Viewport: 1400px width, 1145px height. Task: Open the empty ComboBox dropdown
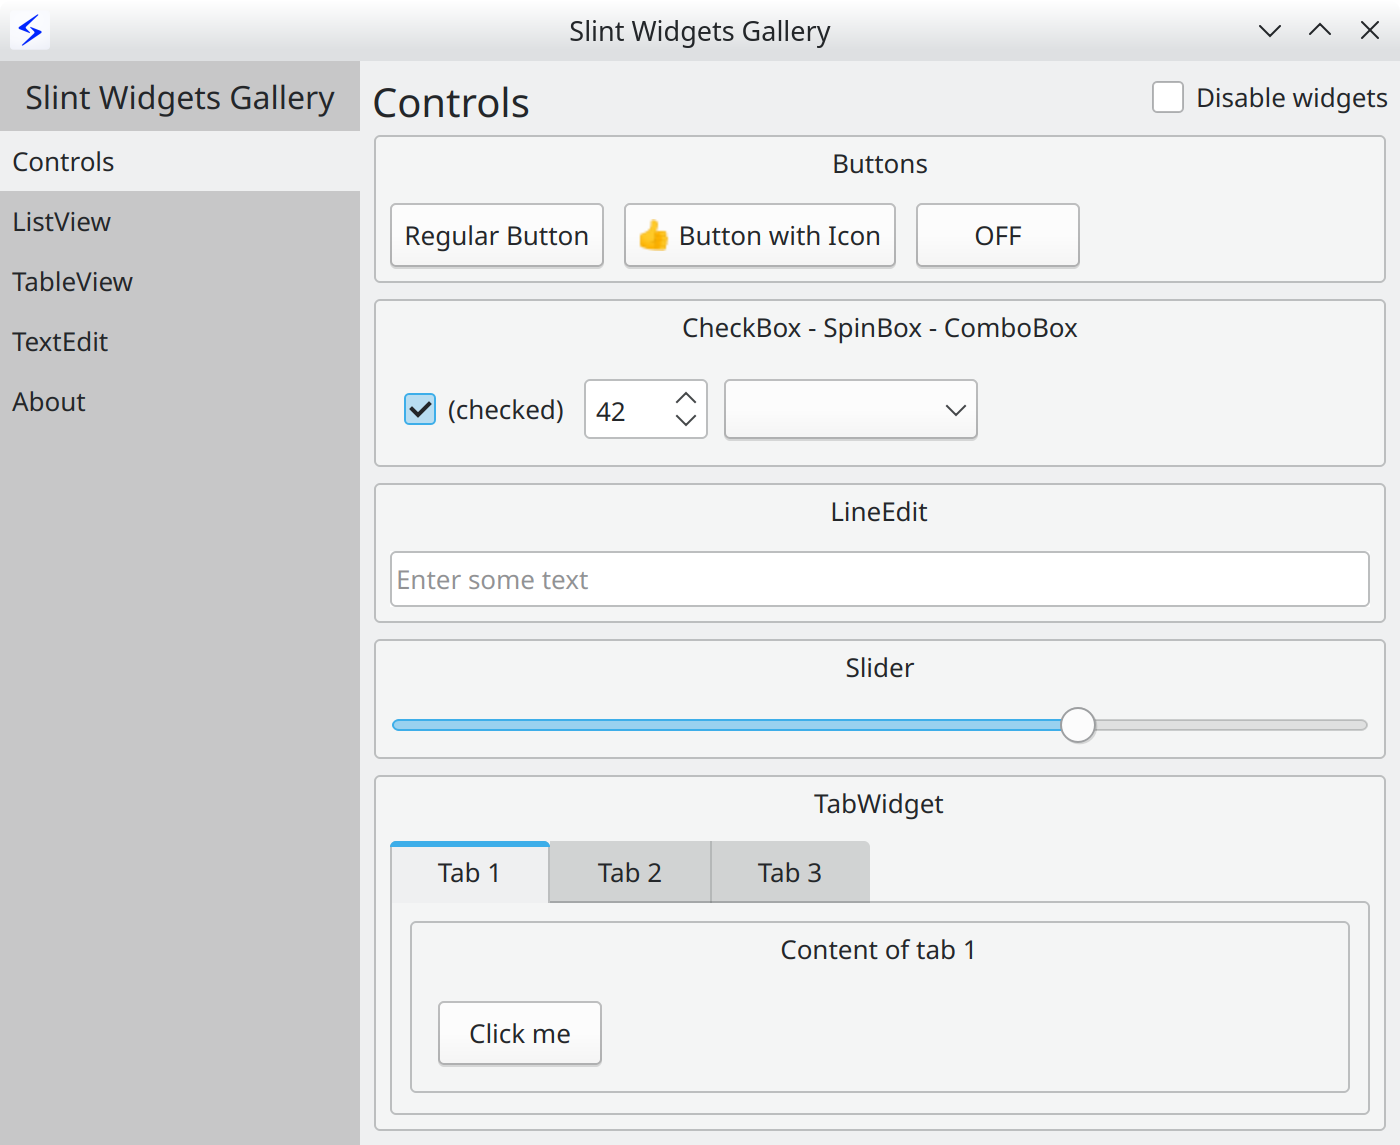tap(850, 409)
